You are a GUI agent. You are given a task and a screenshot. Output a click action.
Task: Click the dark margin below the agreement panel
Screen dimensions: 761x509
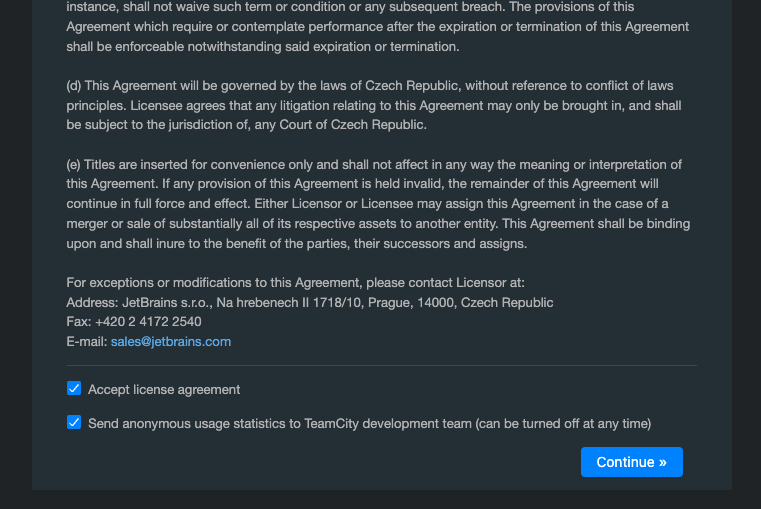click(380, 500)
